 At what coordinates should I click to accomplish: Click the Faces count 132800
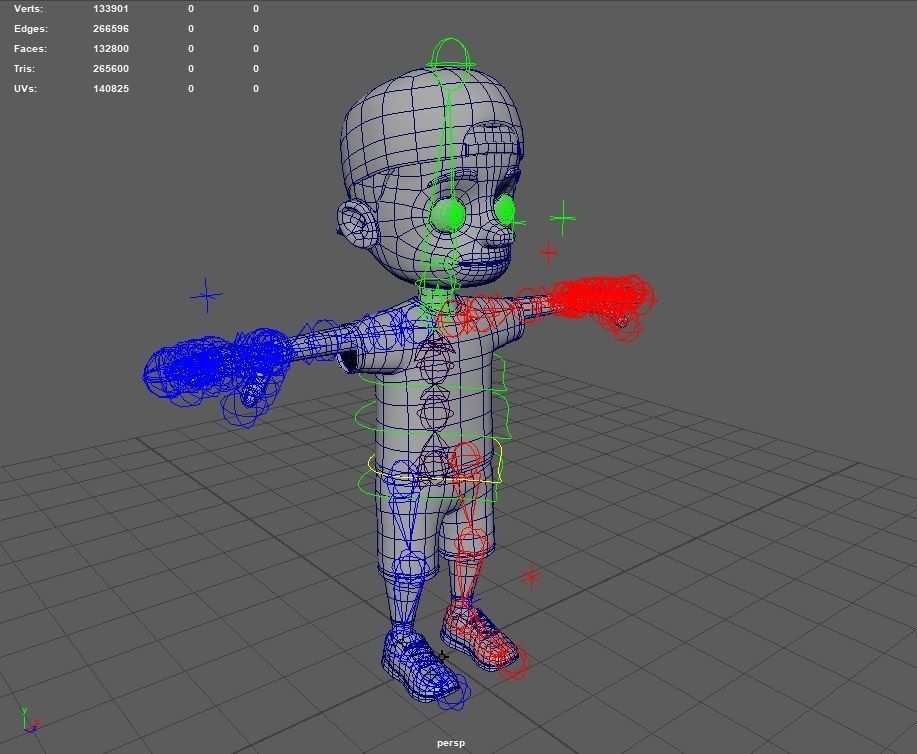(111, 49)
